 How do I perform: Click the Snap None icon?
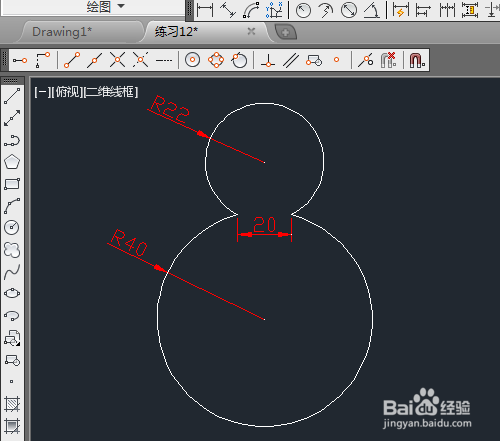point(388,60)
